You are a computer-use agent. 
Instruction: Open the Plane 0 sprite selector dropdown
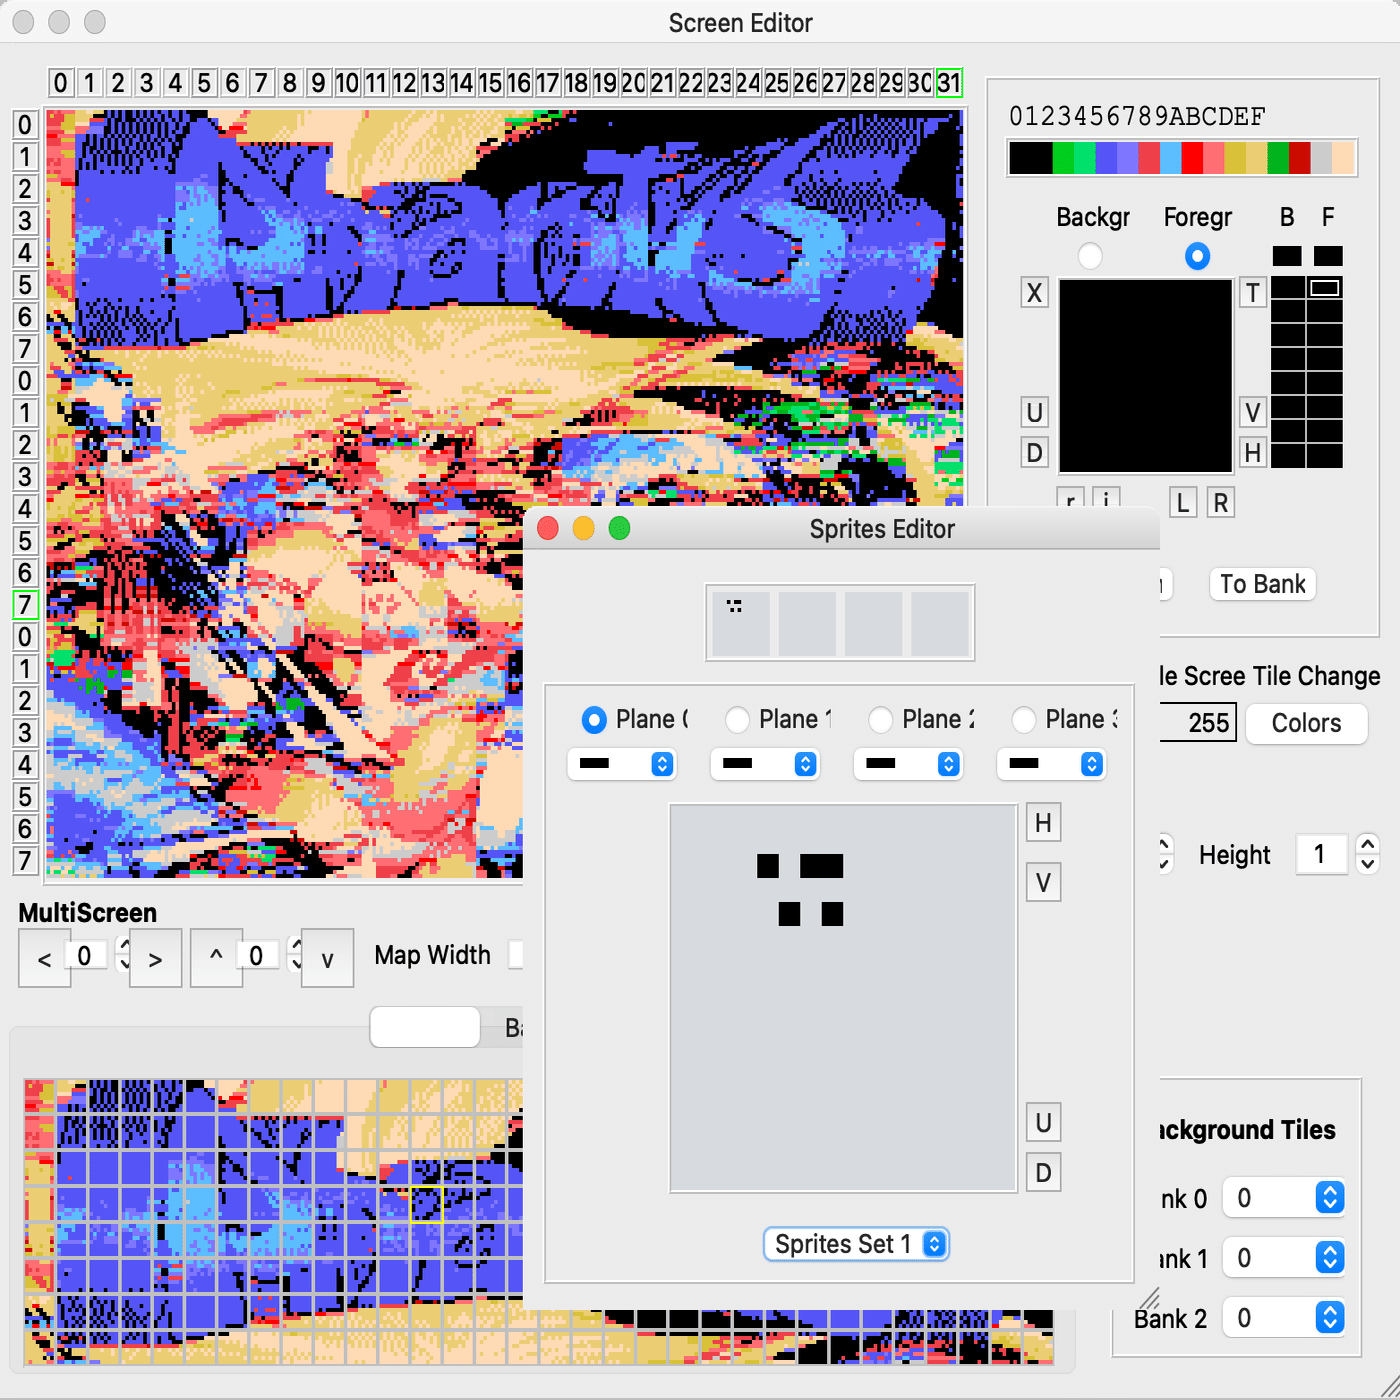[622, 764]
